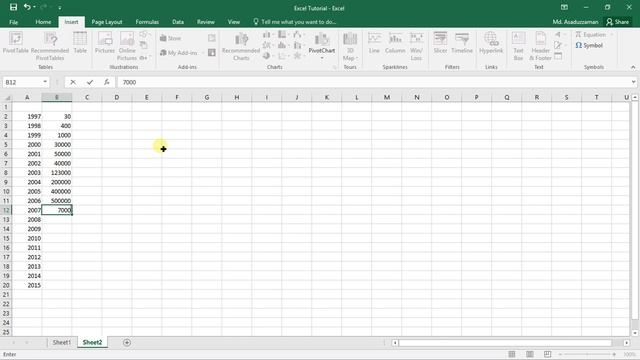Click the Save icon in quick access toolbar
Viewport: 640px width, 360px height.
pyautogui.click(x=13, y=7)
